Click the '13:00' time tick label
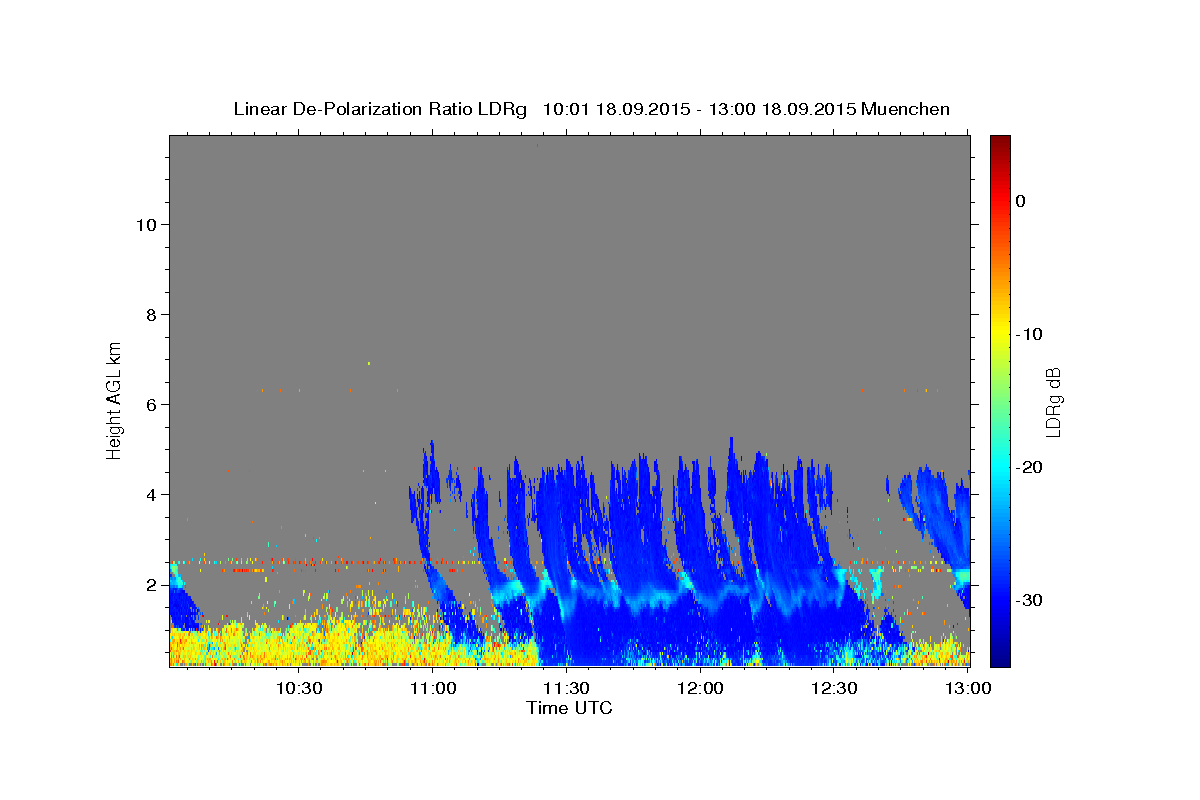Image resolution: width=1200 pixels, height=800 pixels. (967, 689)
